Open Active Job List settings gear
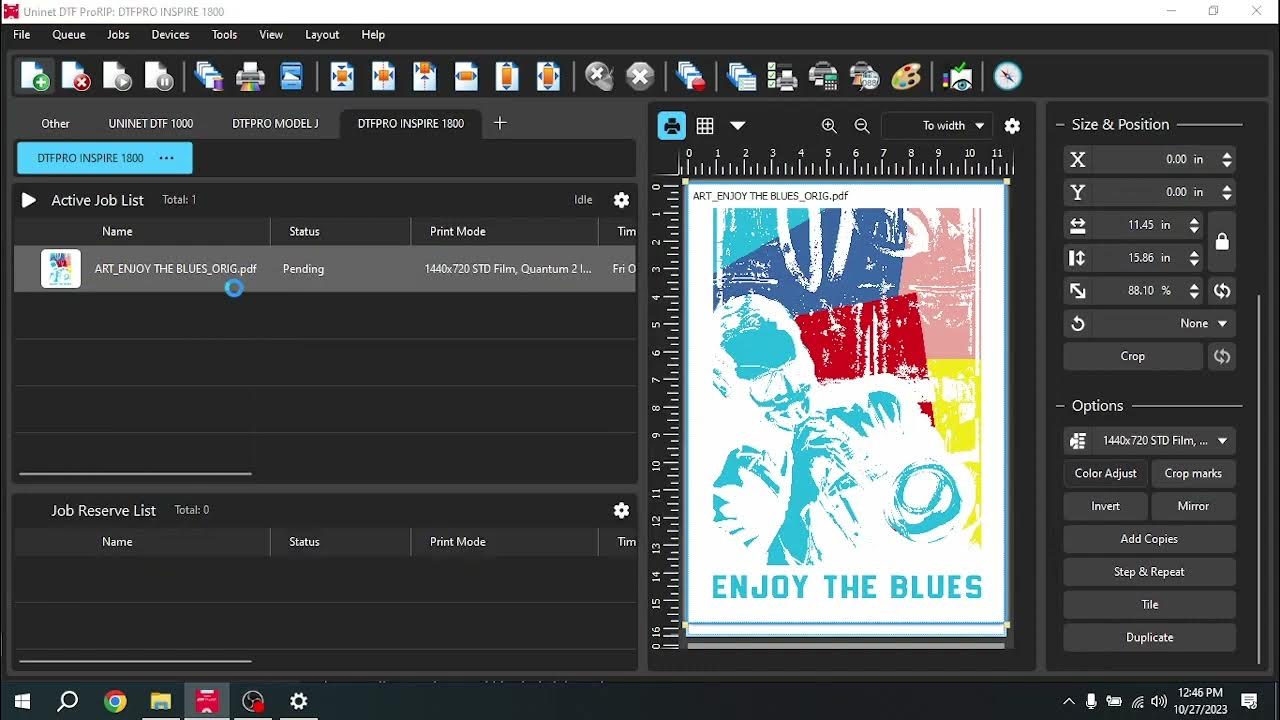This screenshot has height=720, width=1280. [x=621, y=200]
